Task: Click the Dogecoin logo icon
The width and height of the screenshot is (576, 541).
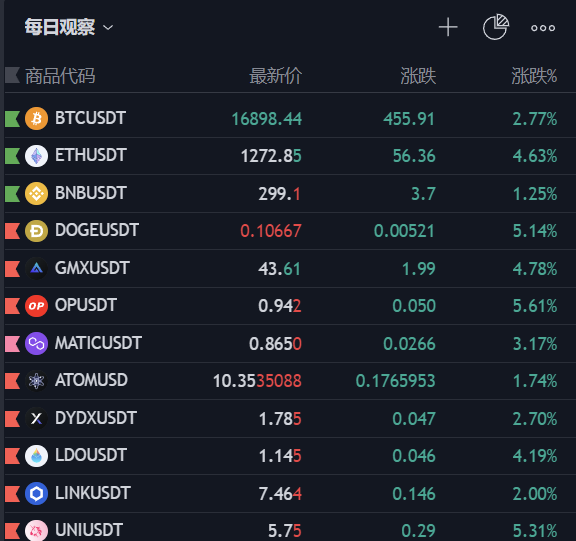Action: click(x=36, y=231)
